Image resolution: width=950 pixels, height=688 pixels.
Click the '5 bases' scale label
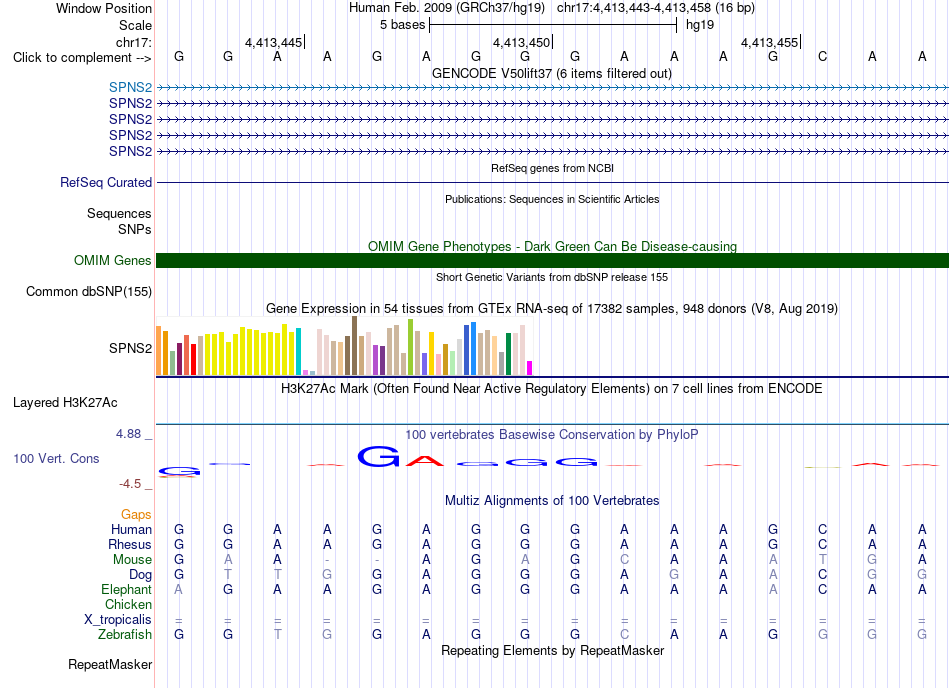coord(402,25)
